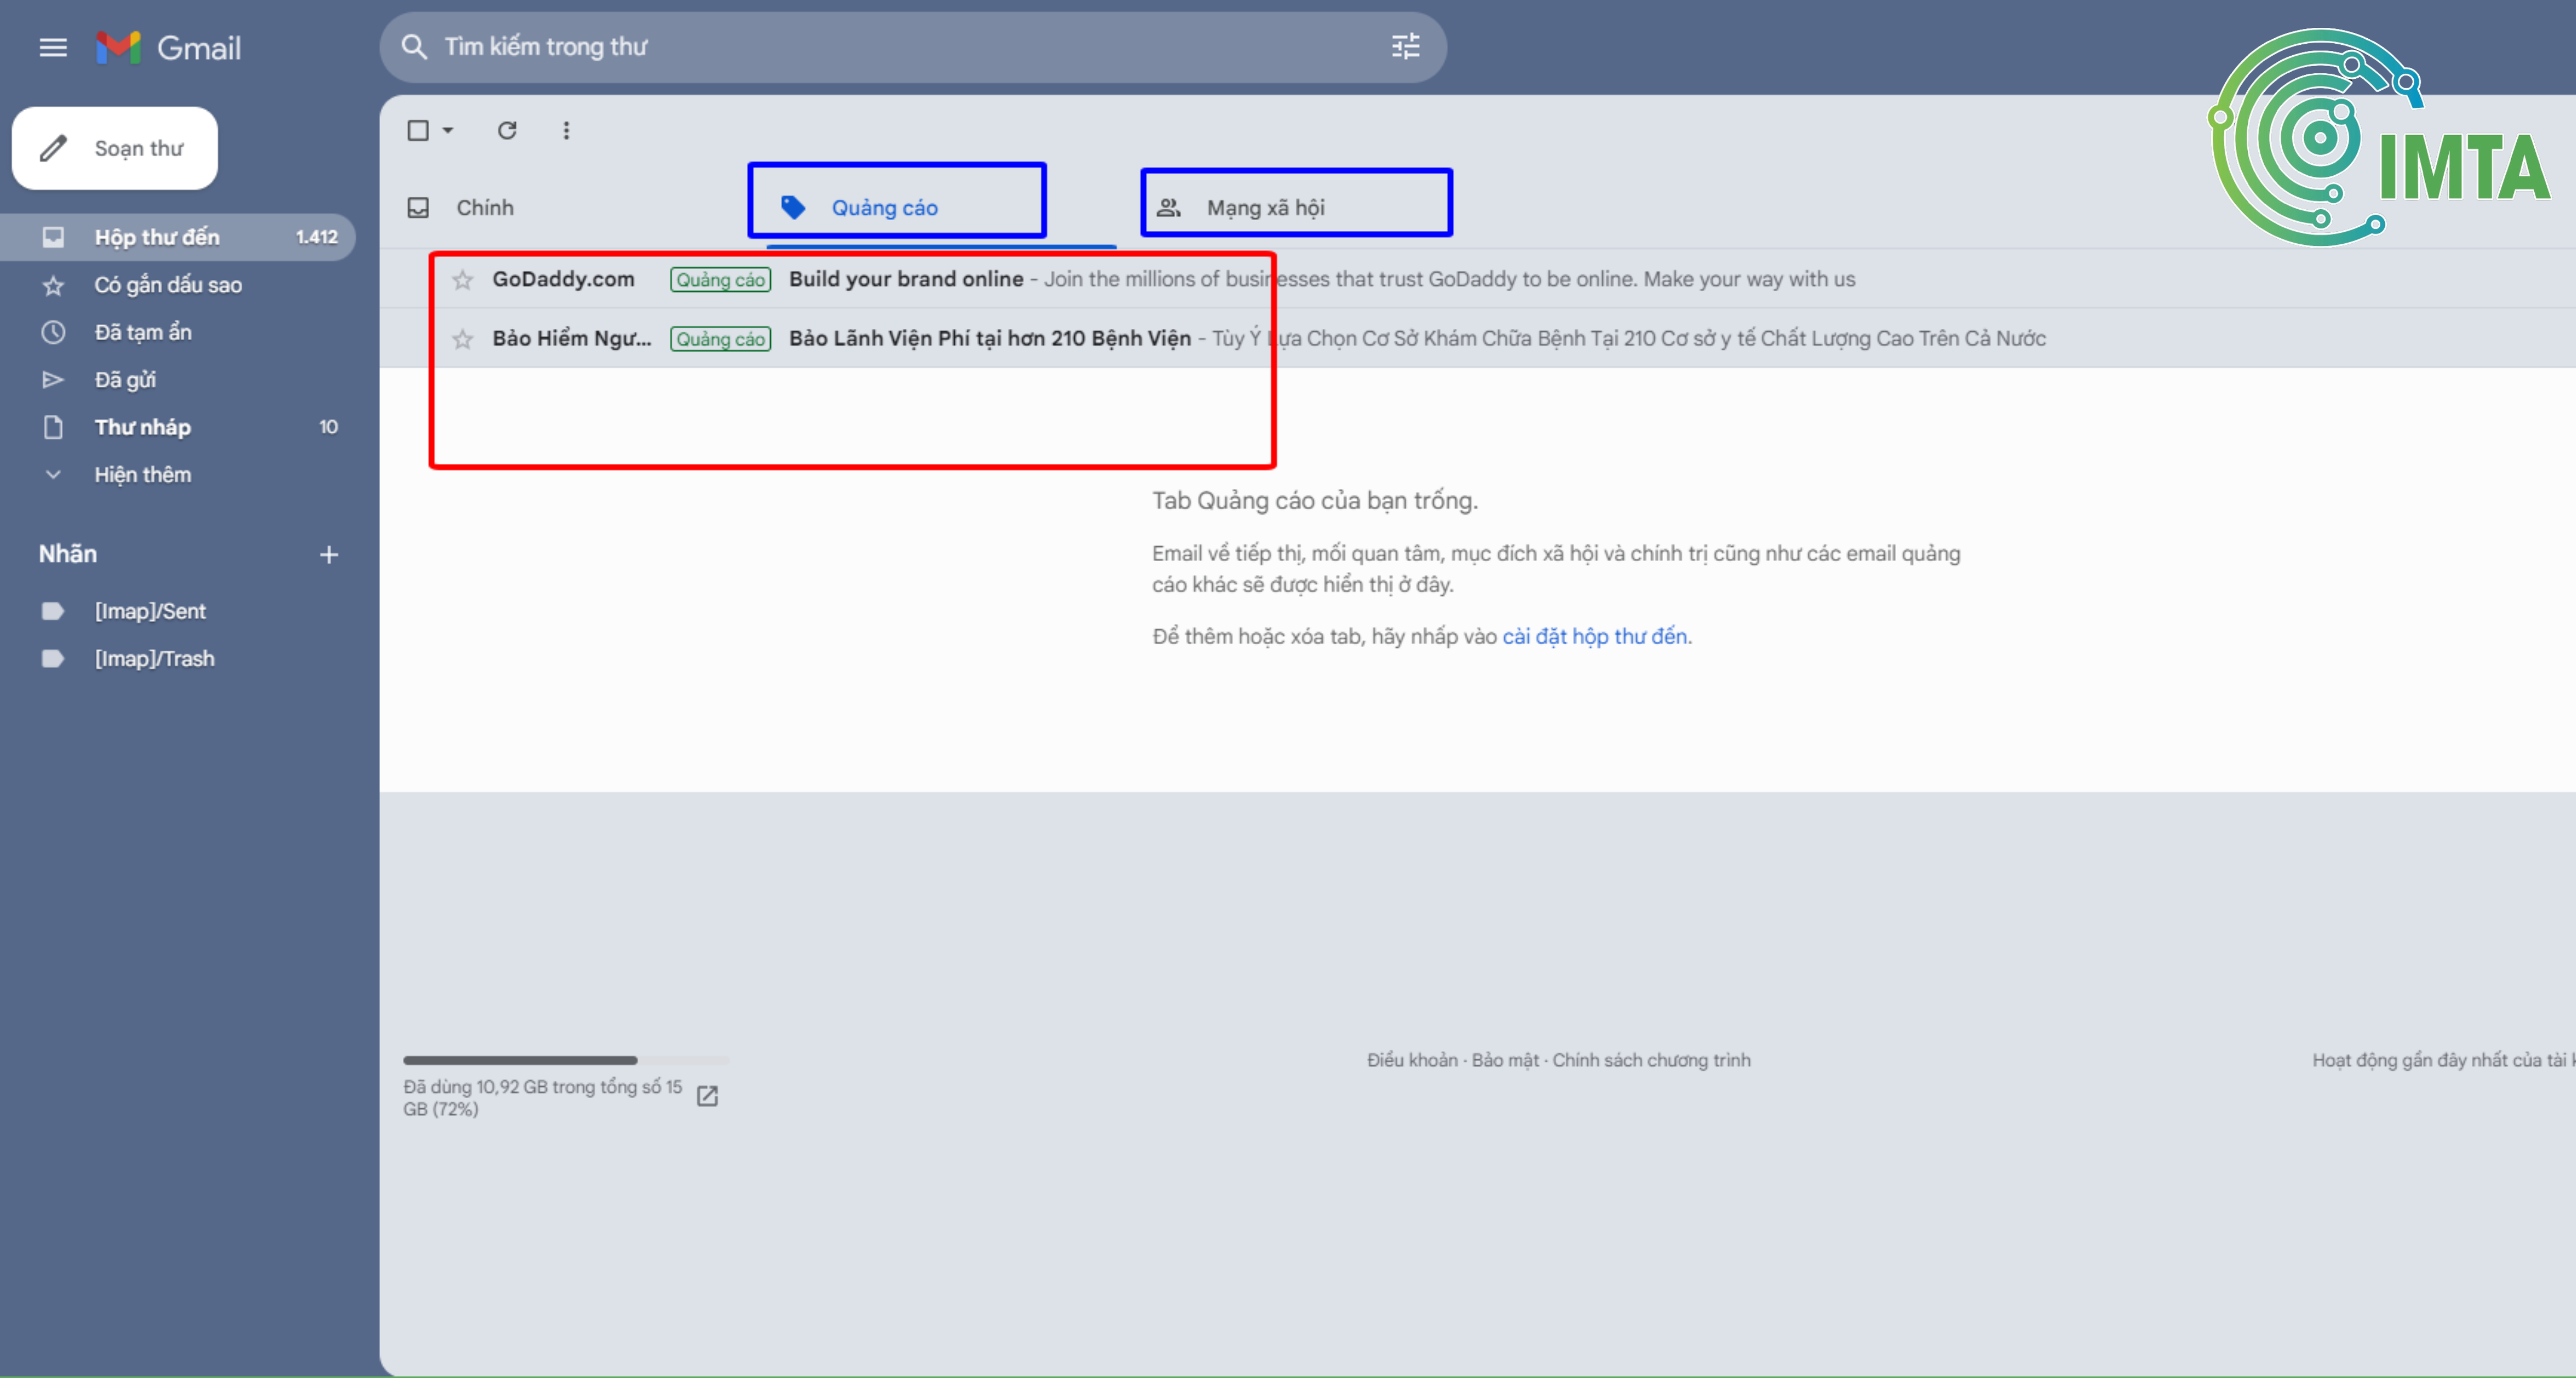Click the Quảng cáo badge on Bảo Hiểm row
This screenshot has height=1378, width=2576.
coord(720,339)
